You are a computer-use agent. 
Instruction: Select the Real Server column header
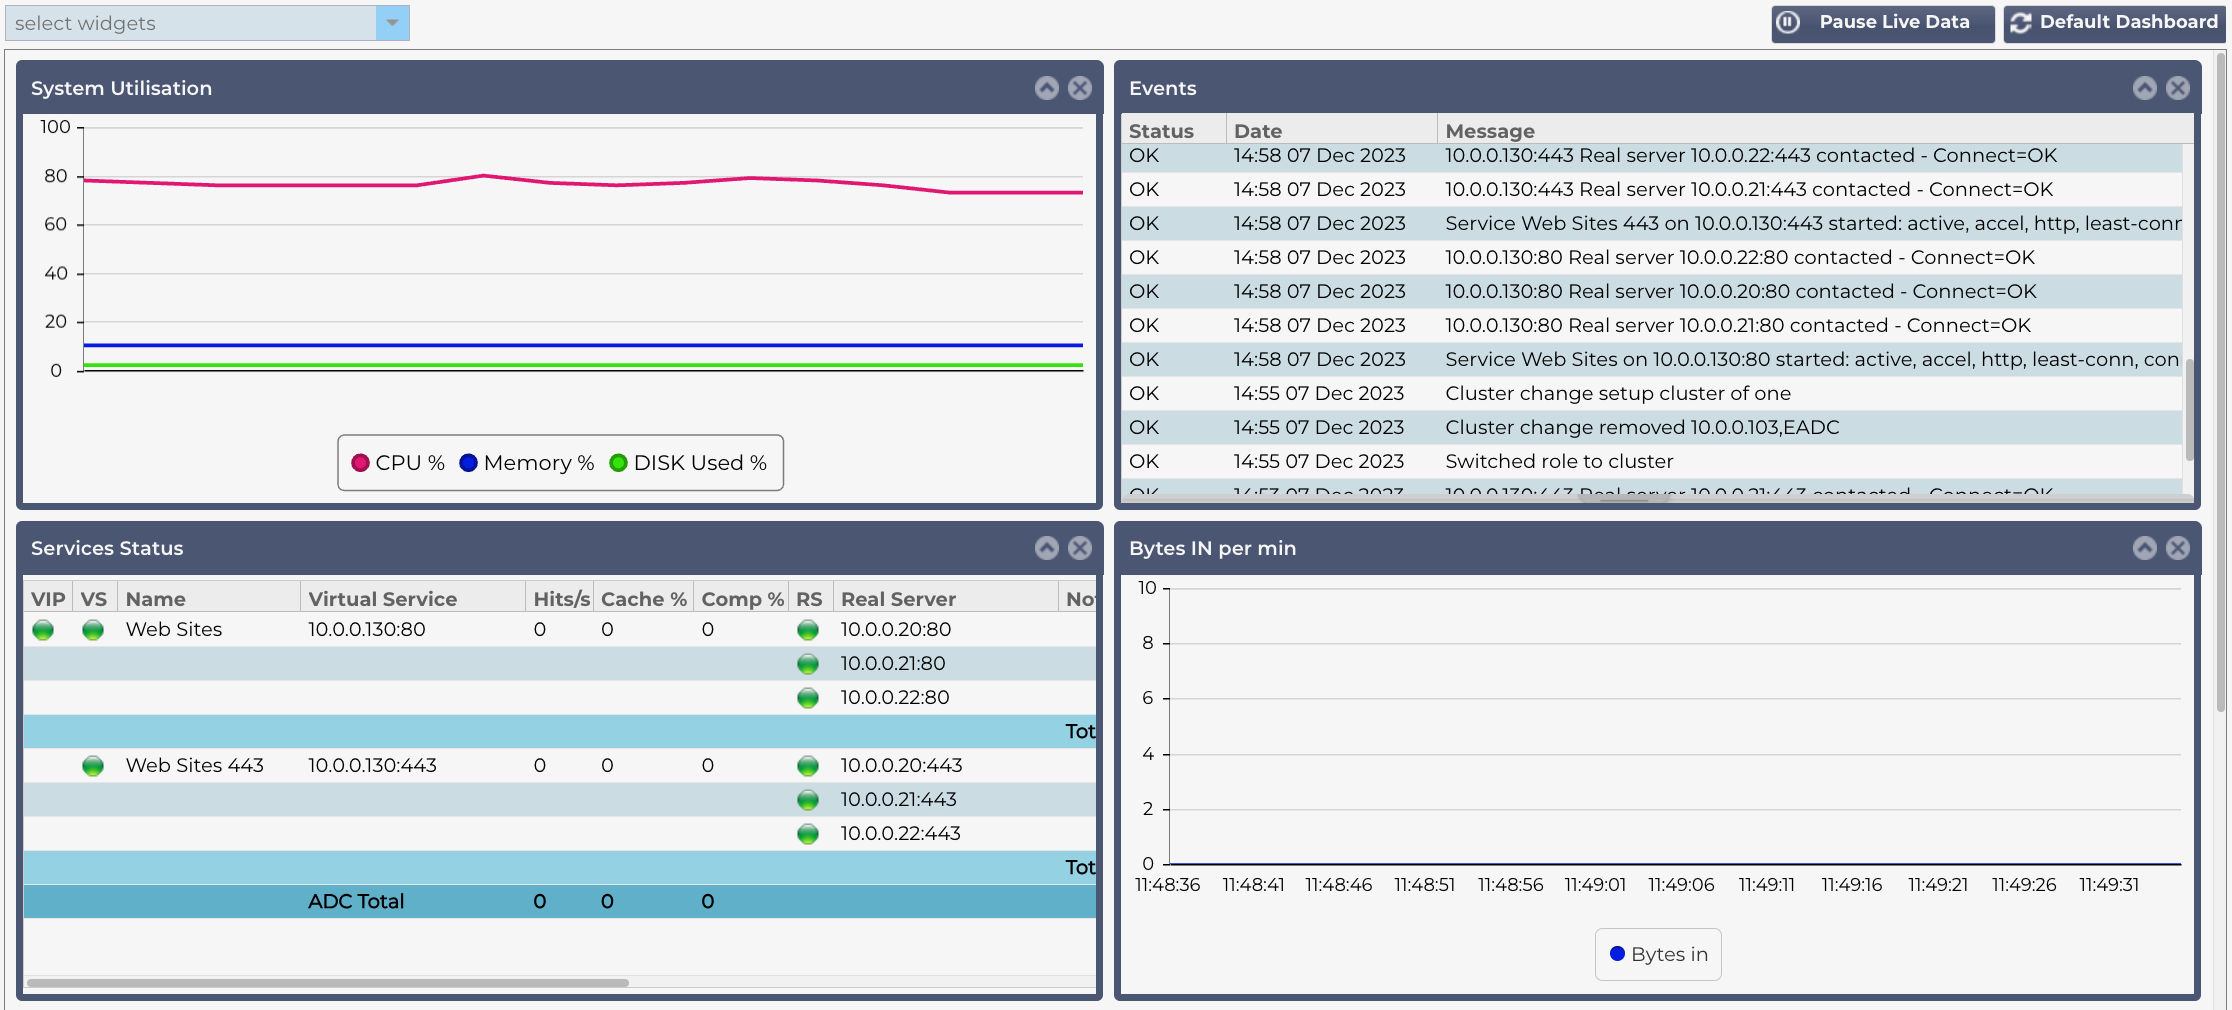pos(895,598)
